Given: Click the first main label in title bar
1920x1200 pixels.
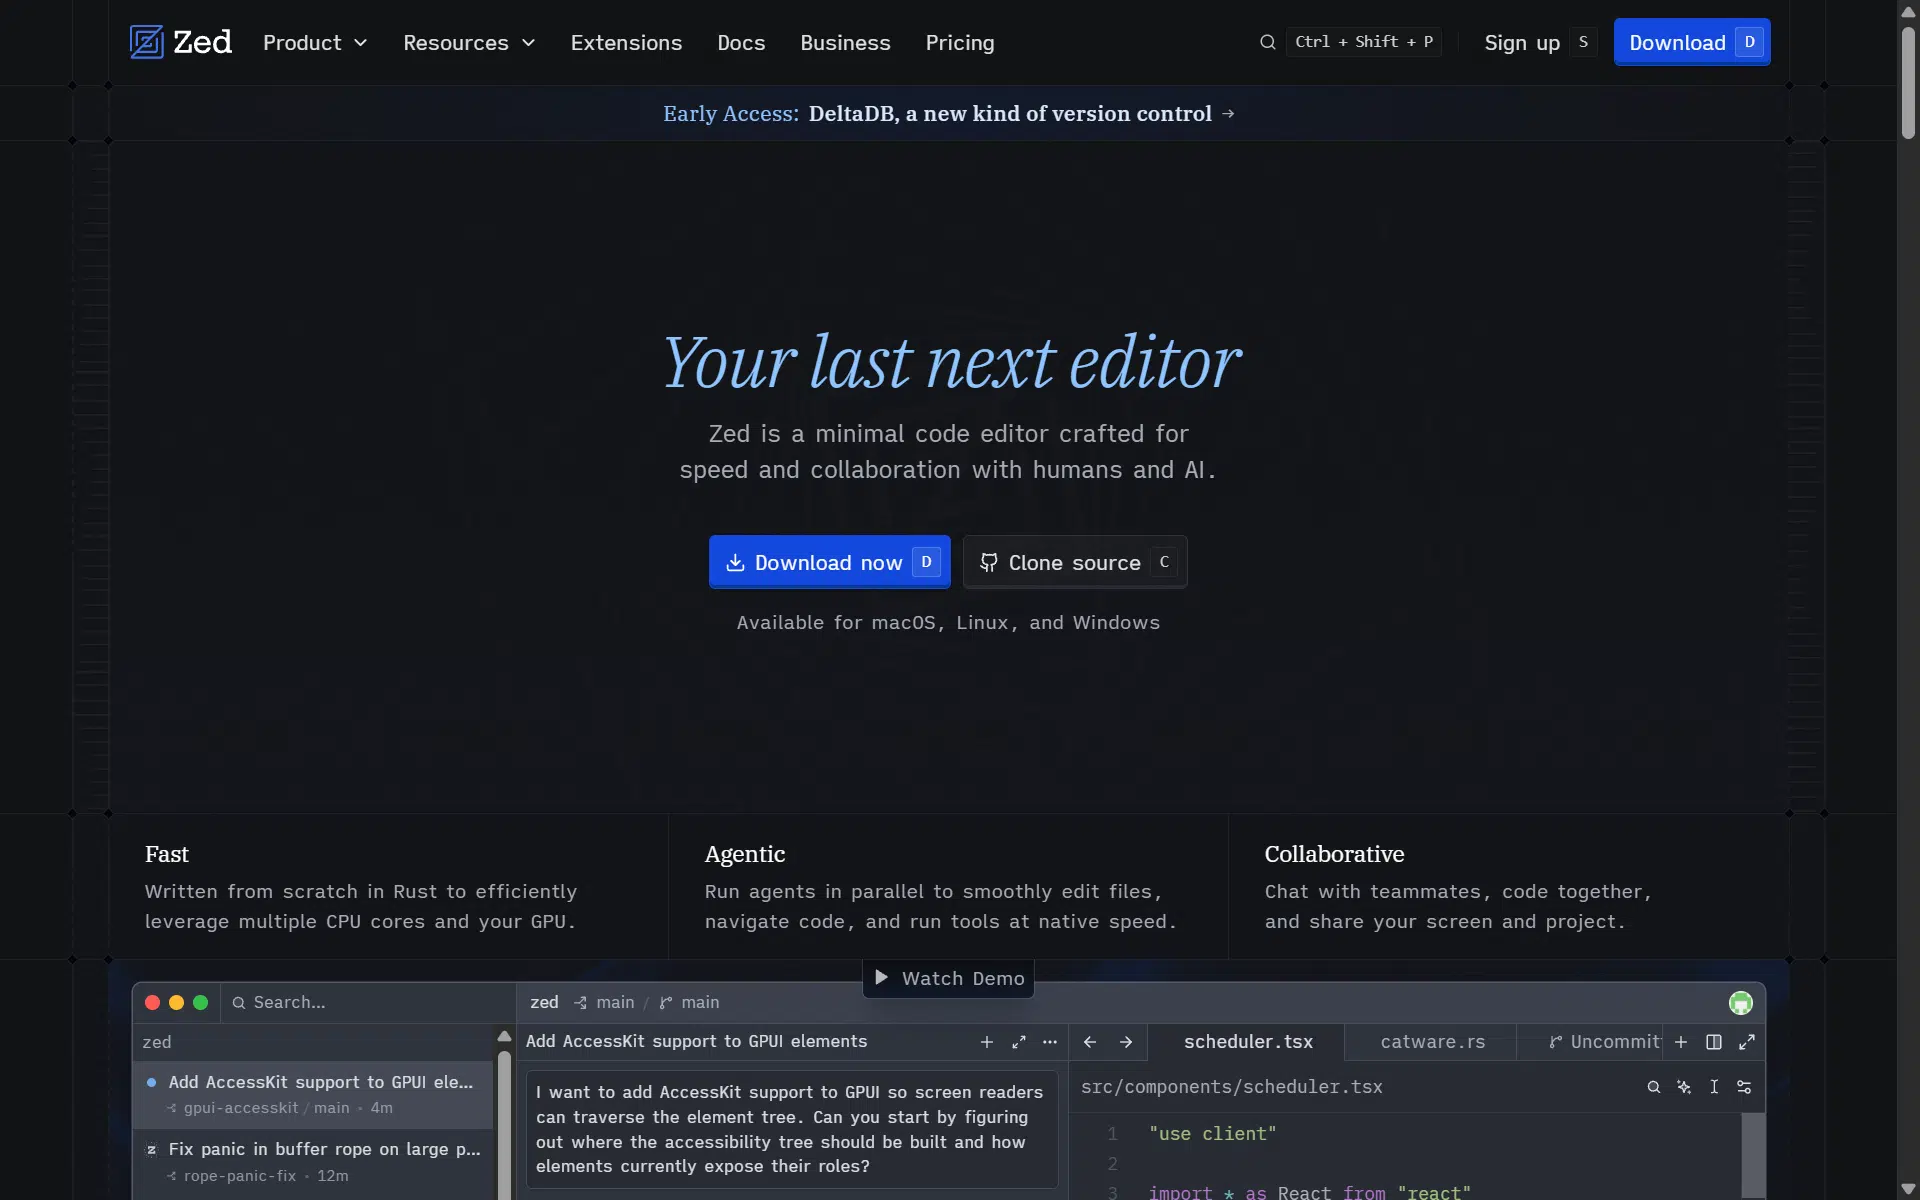Looking at the screenshot, I should pyautogui.click(x=615, y=1003).
